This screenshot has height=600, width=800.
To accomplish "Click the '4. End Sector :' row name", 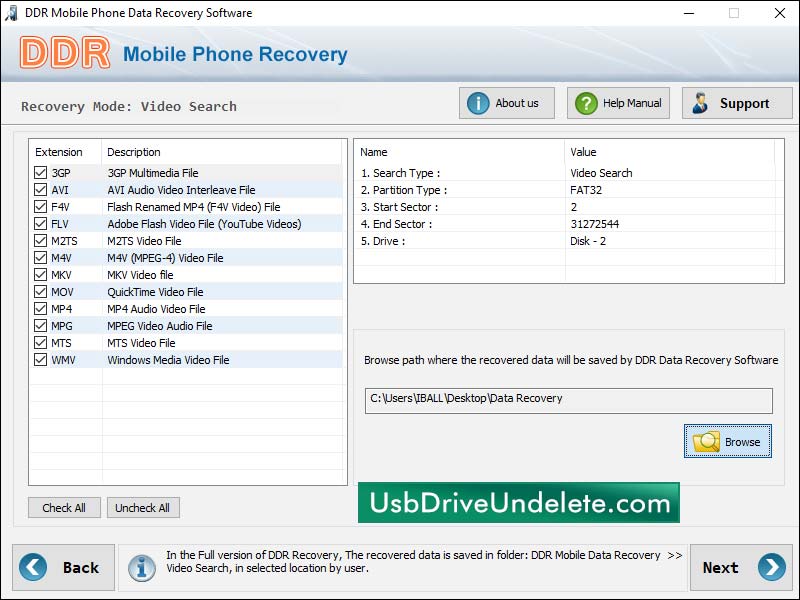I will (396, 224).
